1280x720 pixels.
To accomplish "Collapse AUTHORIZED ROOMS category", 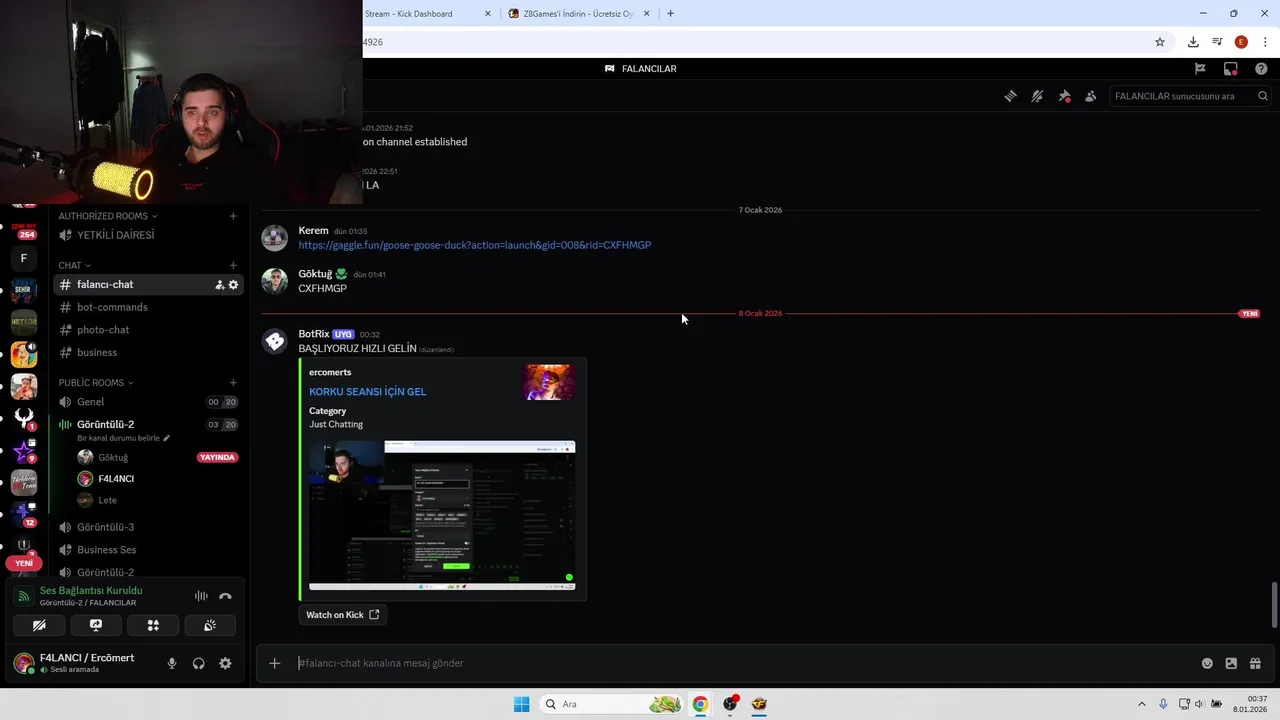I will [x=107, y=216].
